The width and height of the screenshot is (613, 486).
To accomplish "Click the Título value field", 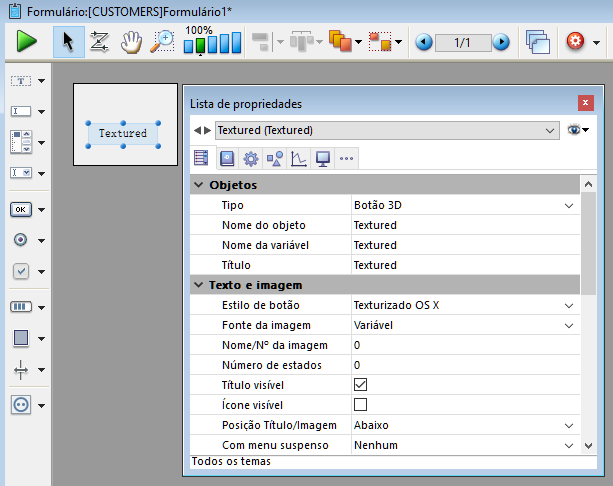I will (x=460, y=265).
